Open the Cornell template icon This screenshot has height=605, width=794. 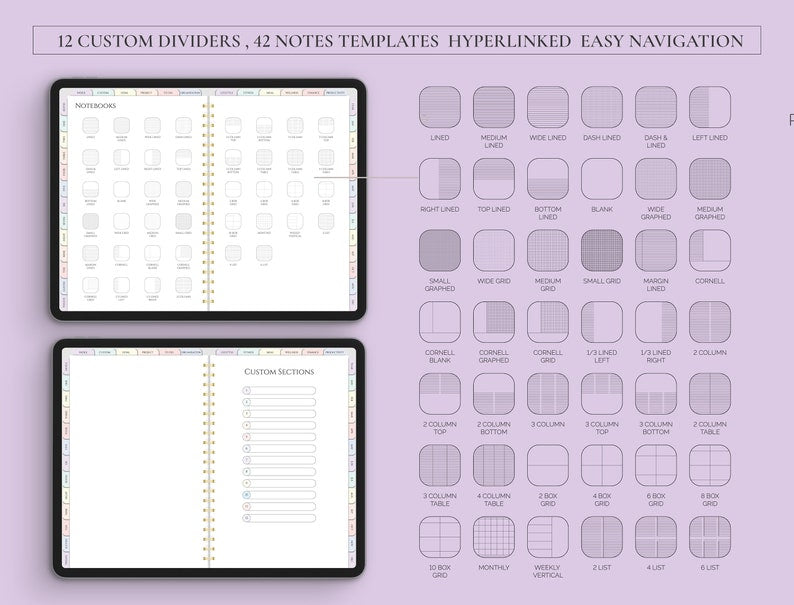(710, 251)
